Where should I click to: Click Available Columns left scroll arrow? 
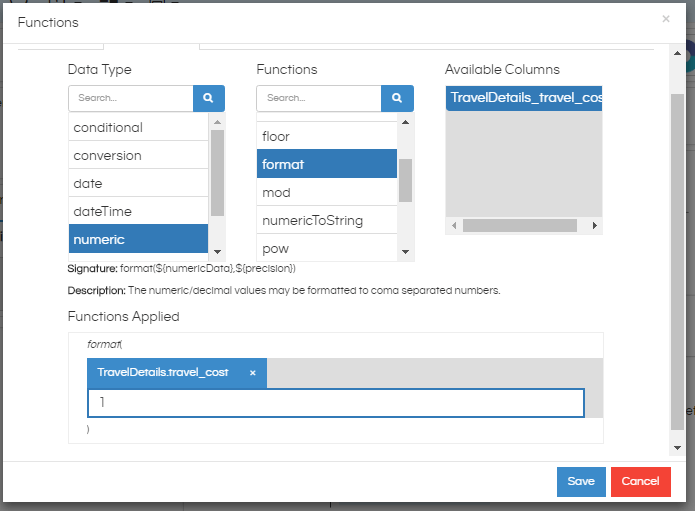pos(454,226)
